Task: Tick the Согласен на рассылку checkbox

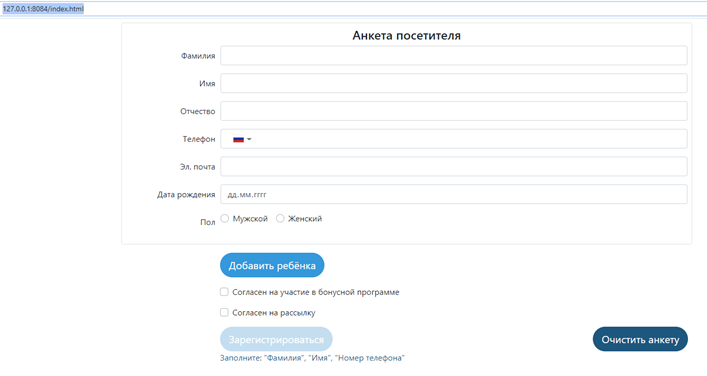Action: [224, 312]
